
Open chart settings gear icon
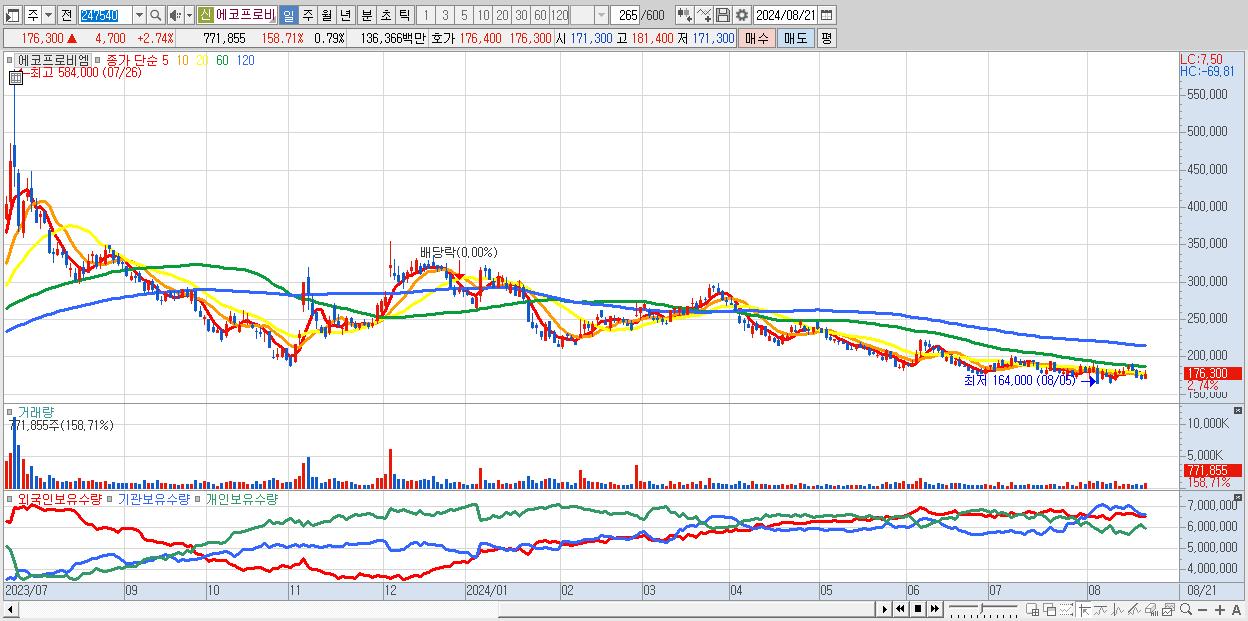pos(741,15)
